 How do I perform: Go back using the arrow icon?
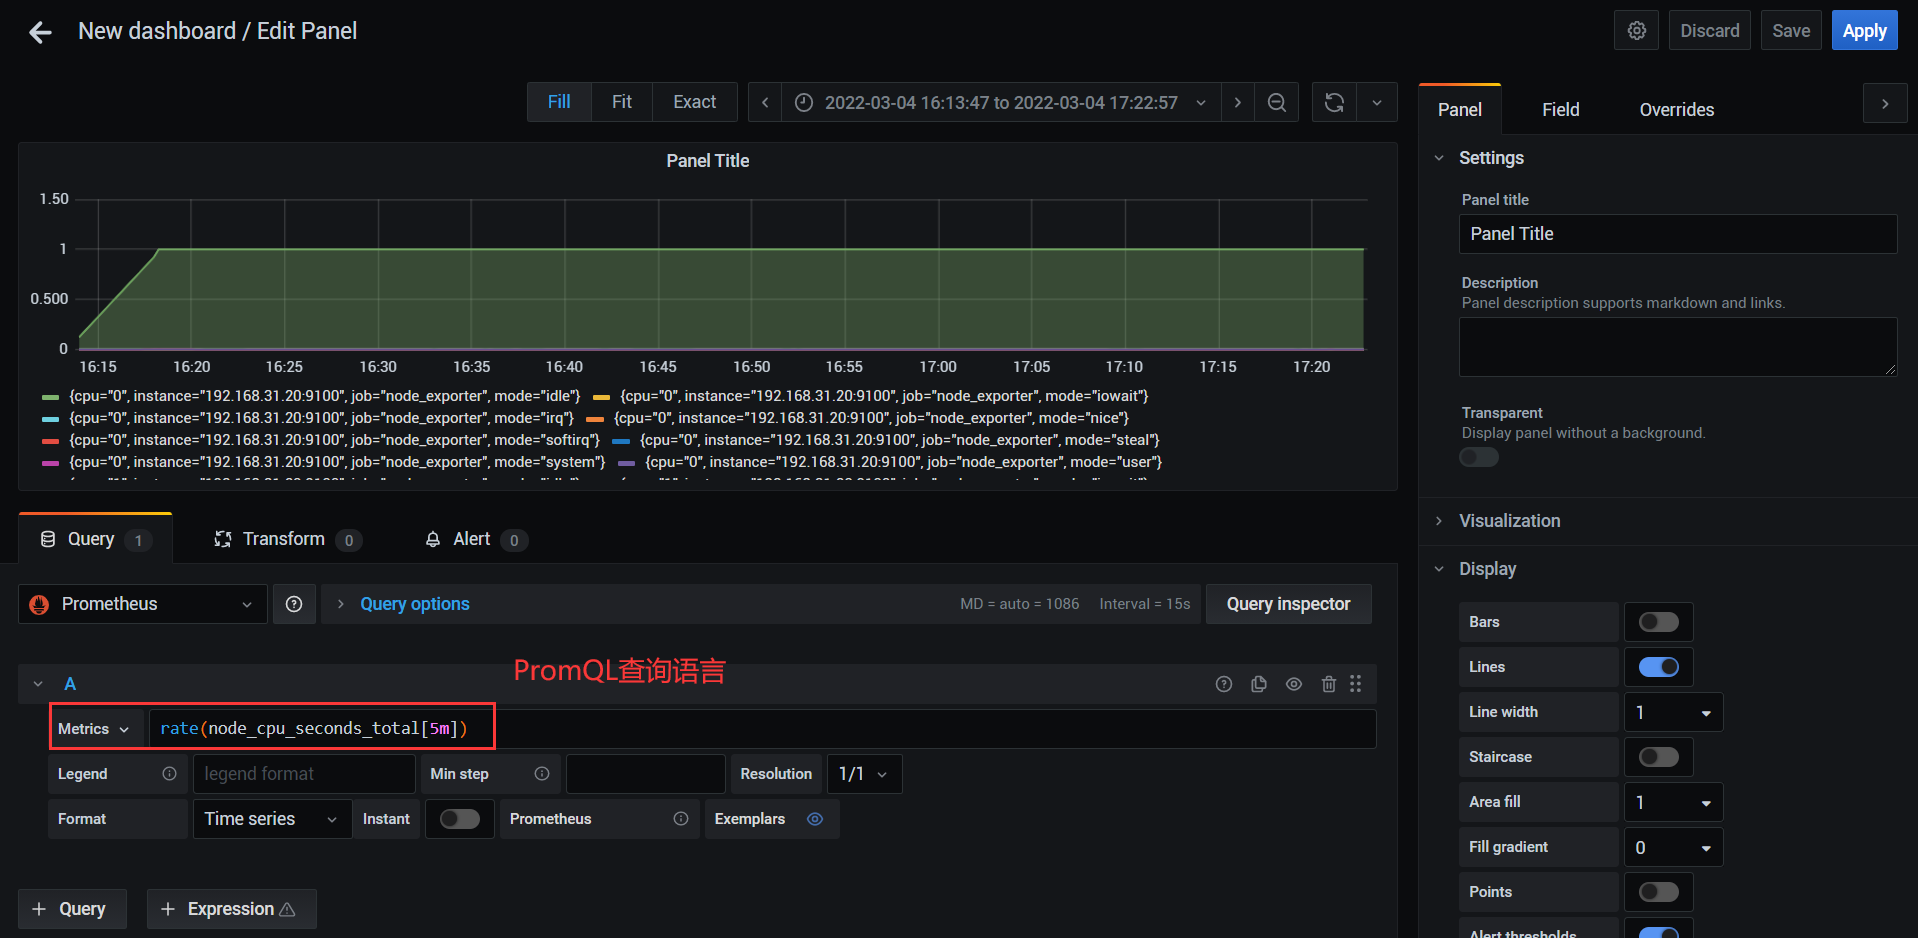(x=40, y=32)
